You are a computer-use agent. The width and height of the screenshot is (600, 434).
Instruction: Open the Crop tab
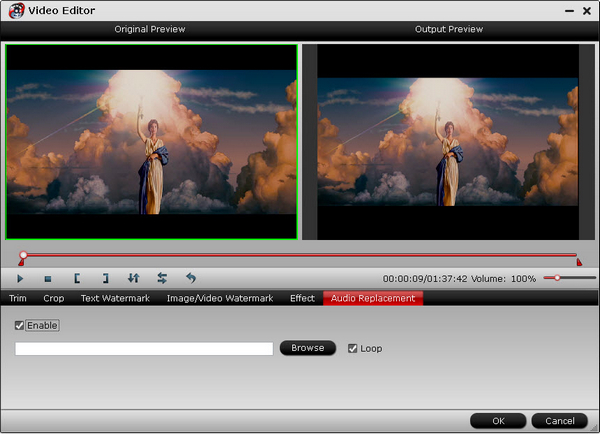54,298
